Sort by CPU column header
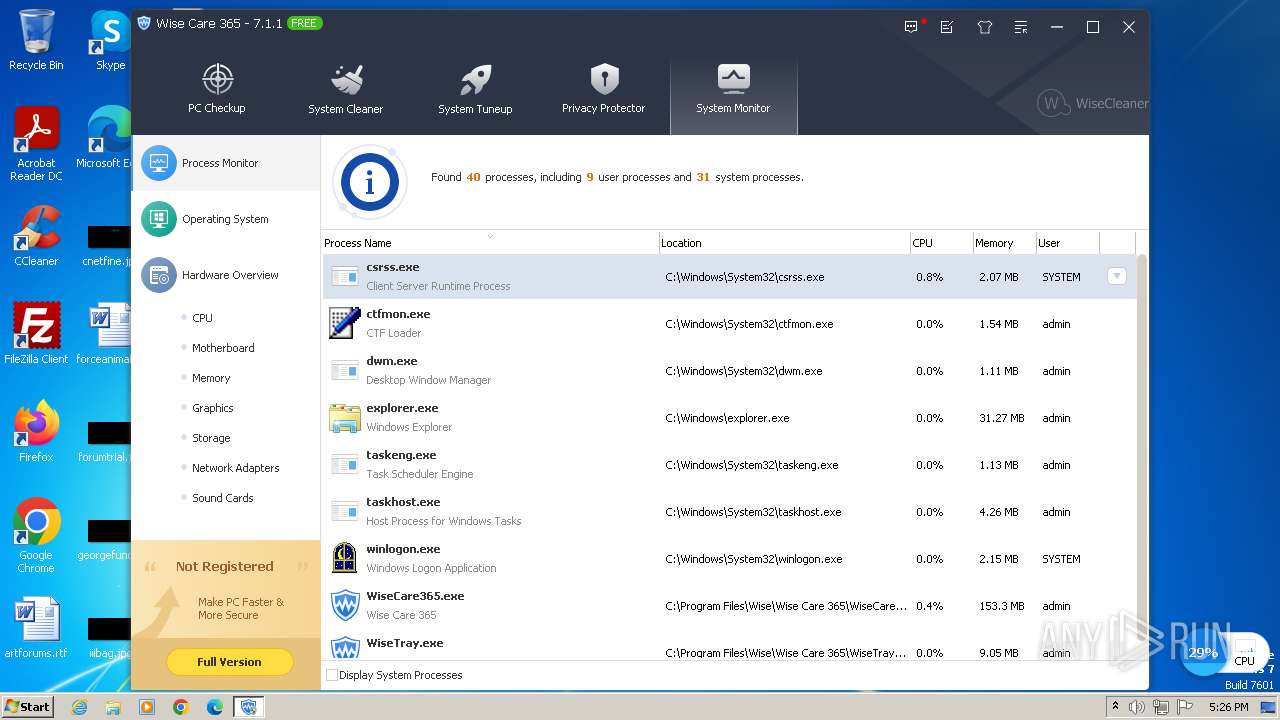Viewport: 1280px width, 720px height. click(941, 243)
